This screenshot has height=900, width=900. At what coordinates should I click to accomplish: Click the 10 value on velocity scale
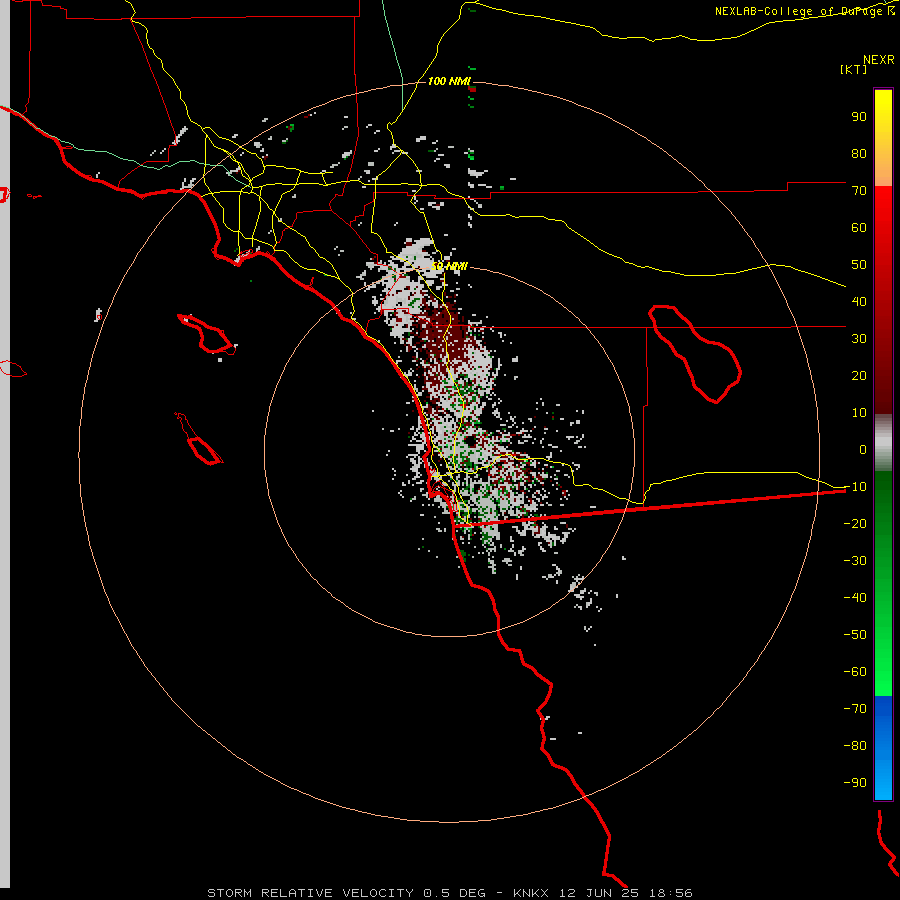[859, 413]
